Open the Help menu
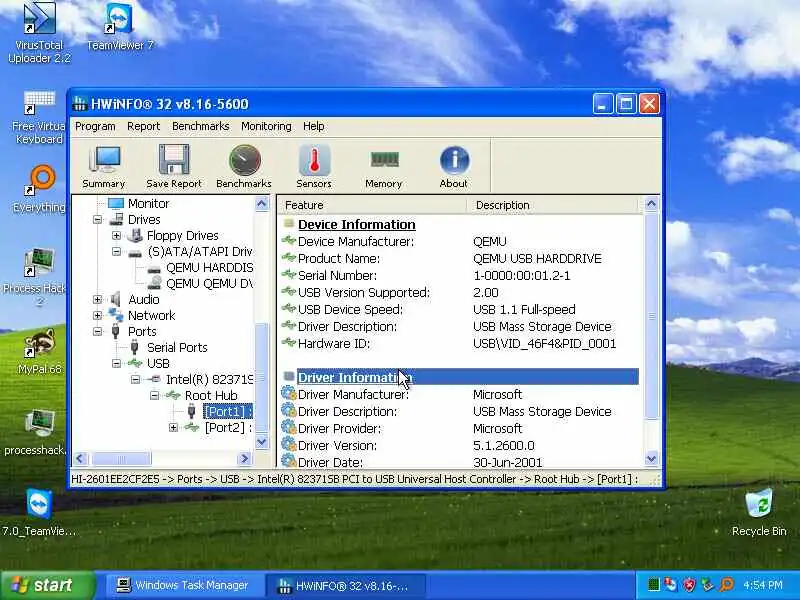This screenshot has height=600, width=800. click(313, 126)
